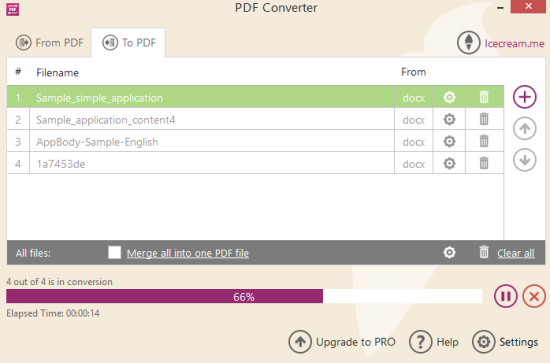The image size is (550, 363).
Task: Open gear settings for AppBody-Sample-English row
Action: coord(449,141)
